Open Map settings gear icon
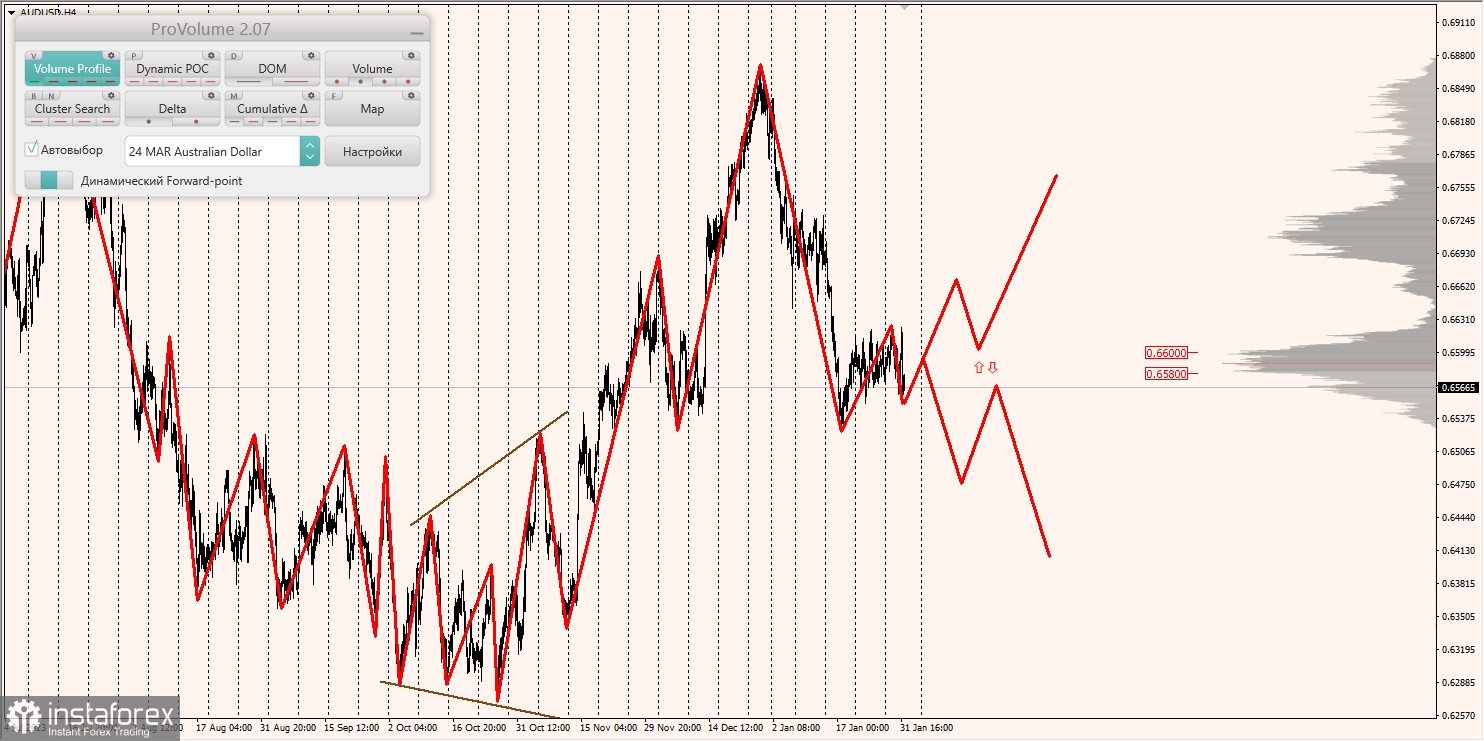This screenshot has height=741, width=1484. coord(411,95)
